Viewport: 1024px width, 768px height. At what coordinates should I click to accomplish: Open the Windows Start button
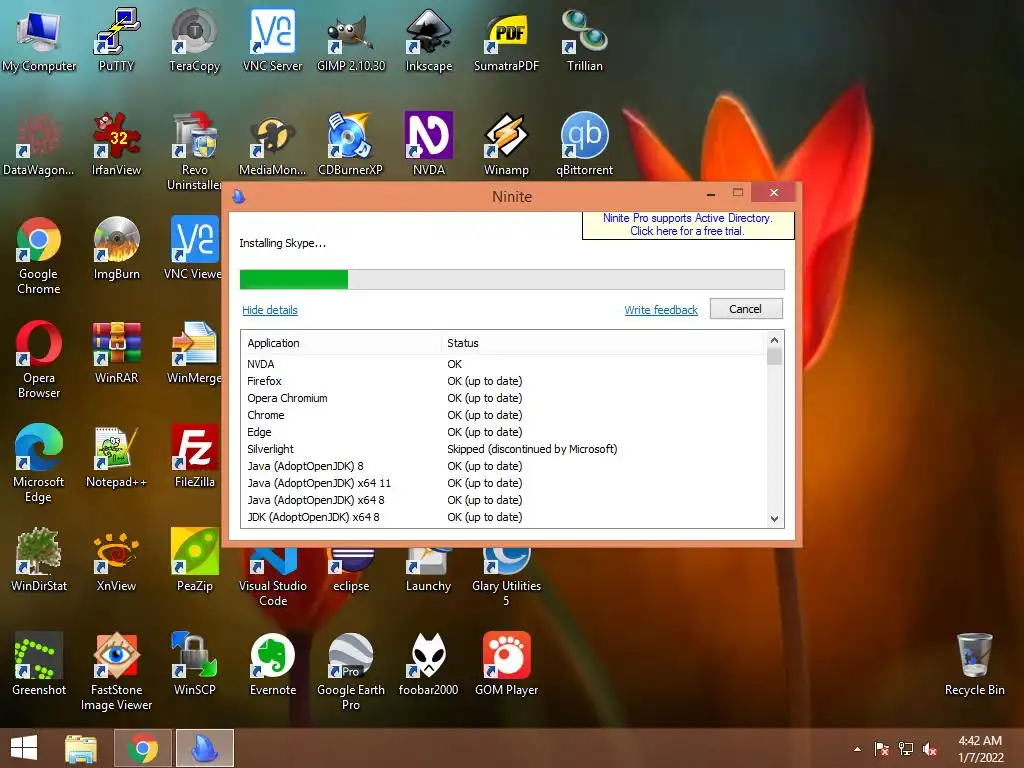pos(24,748)
